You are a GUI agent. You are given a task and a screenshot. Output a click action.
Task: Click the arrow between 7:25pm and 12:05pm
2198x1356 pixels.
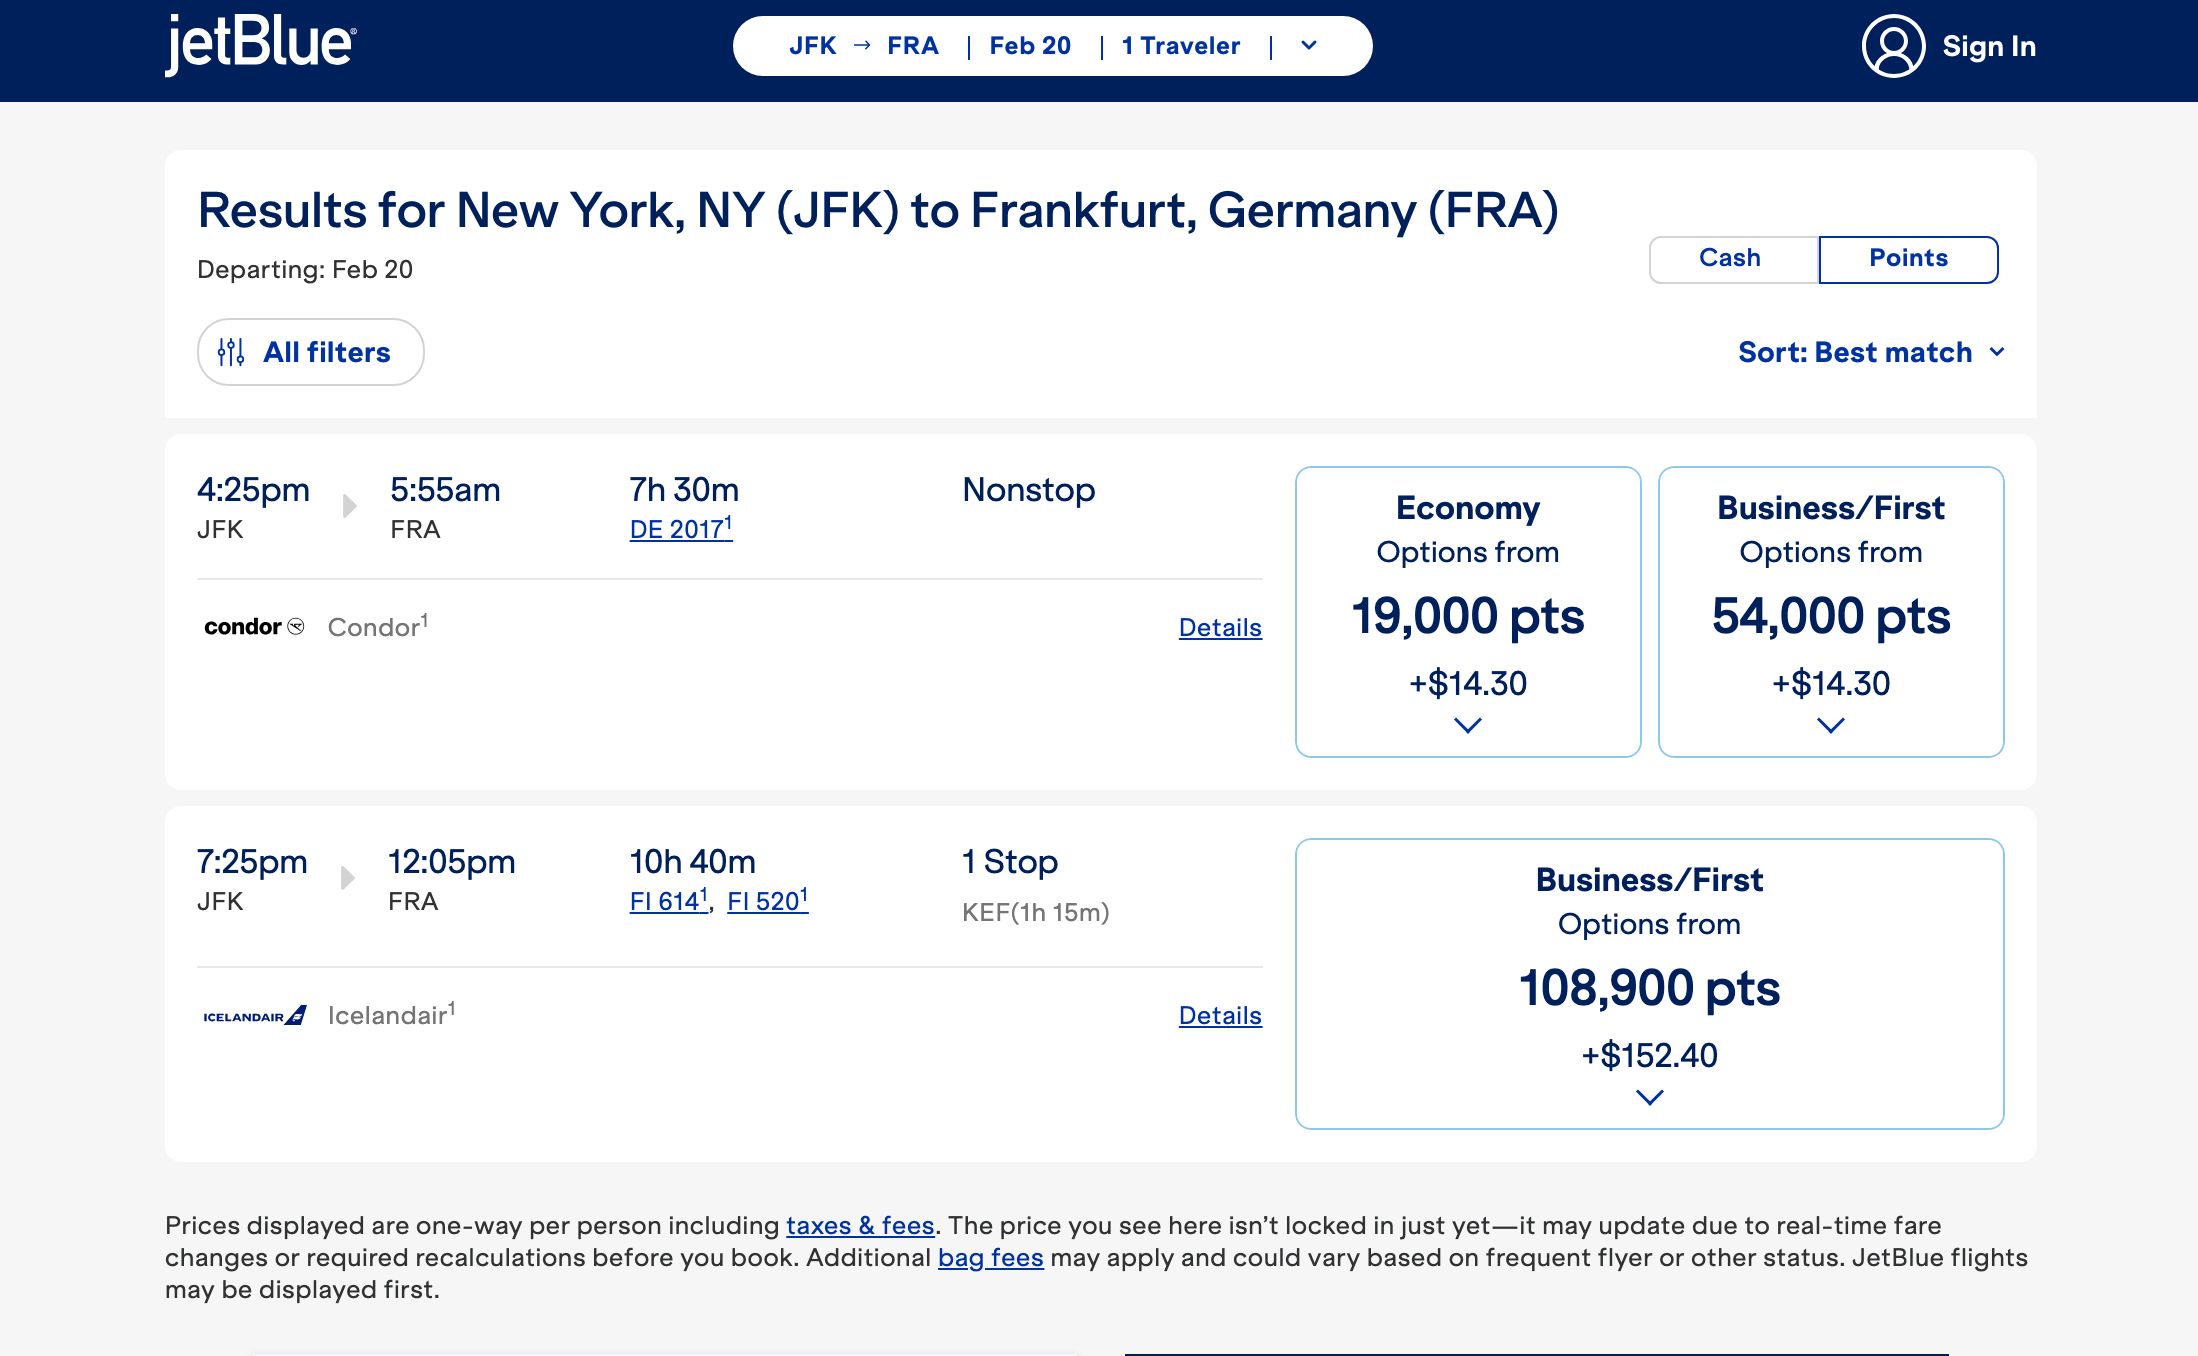(x=349, y=877)
